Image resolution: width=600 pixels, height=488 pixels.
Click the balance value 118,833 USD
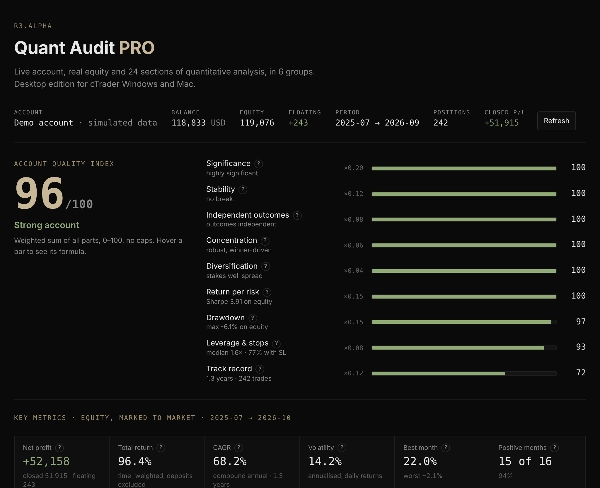point(198,123)
